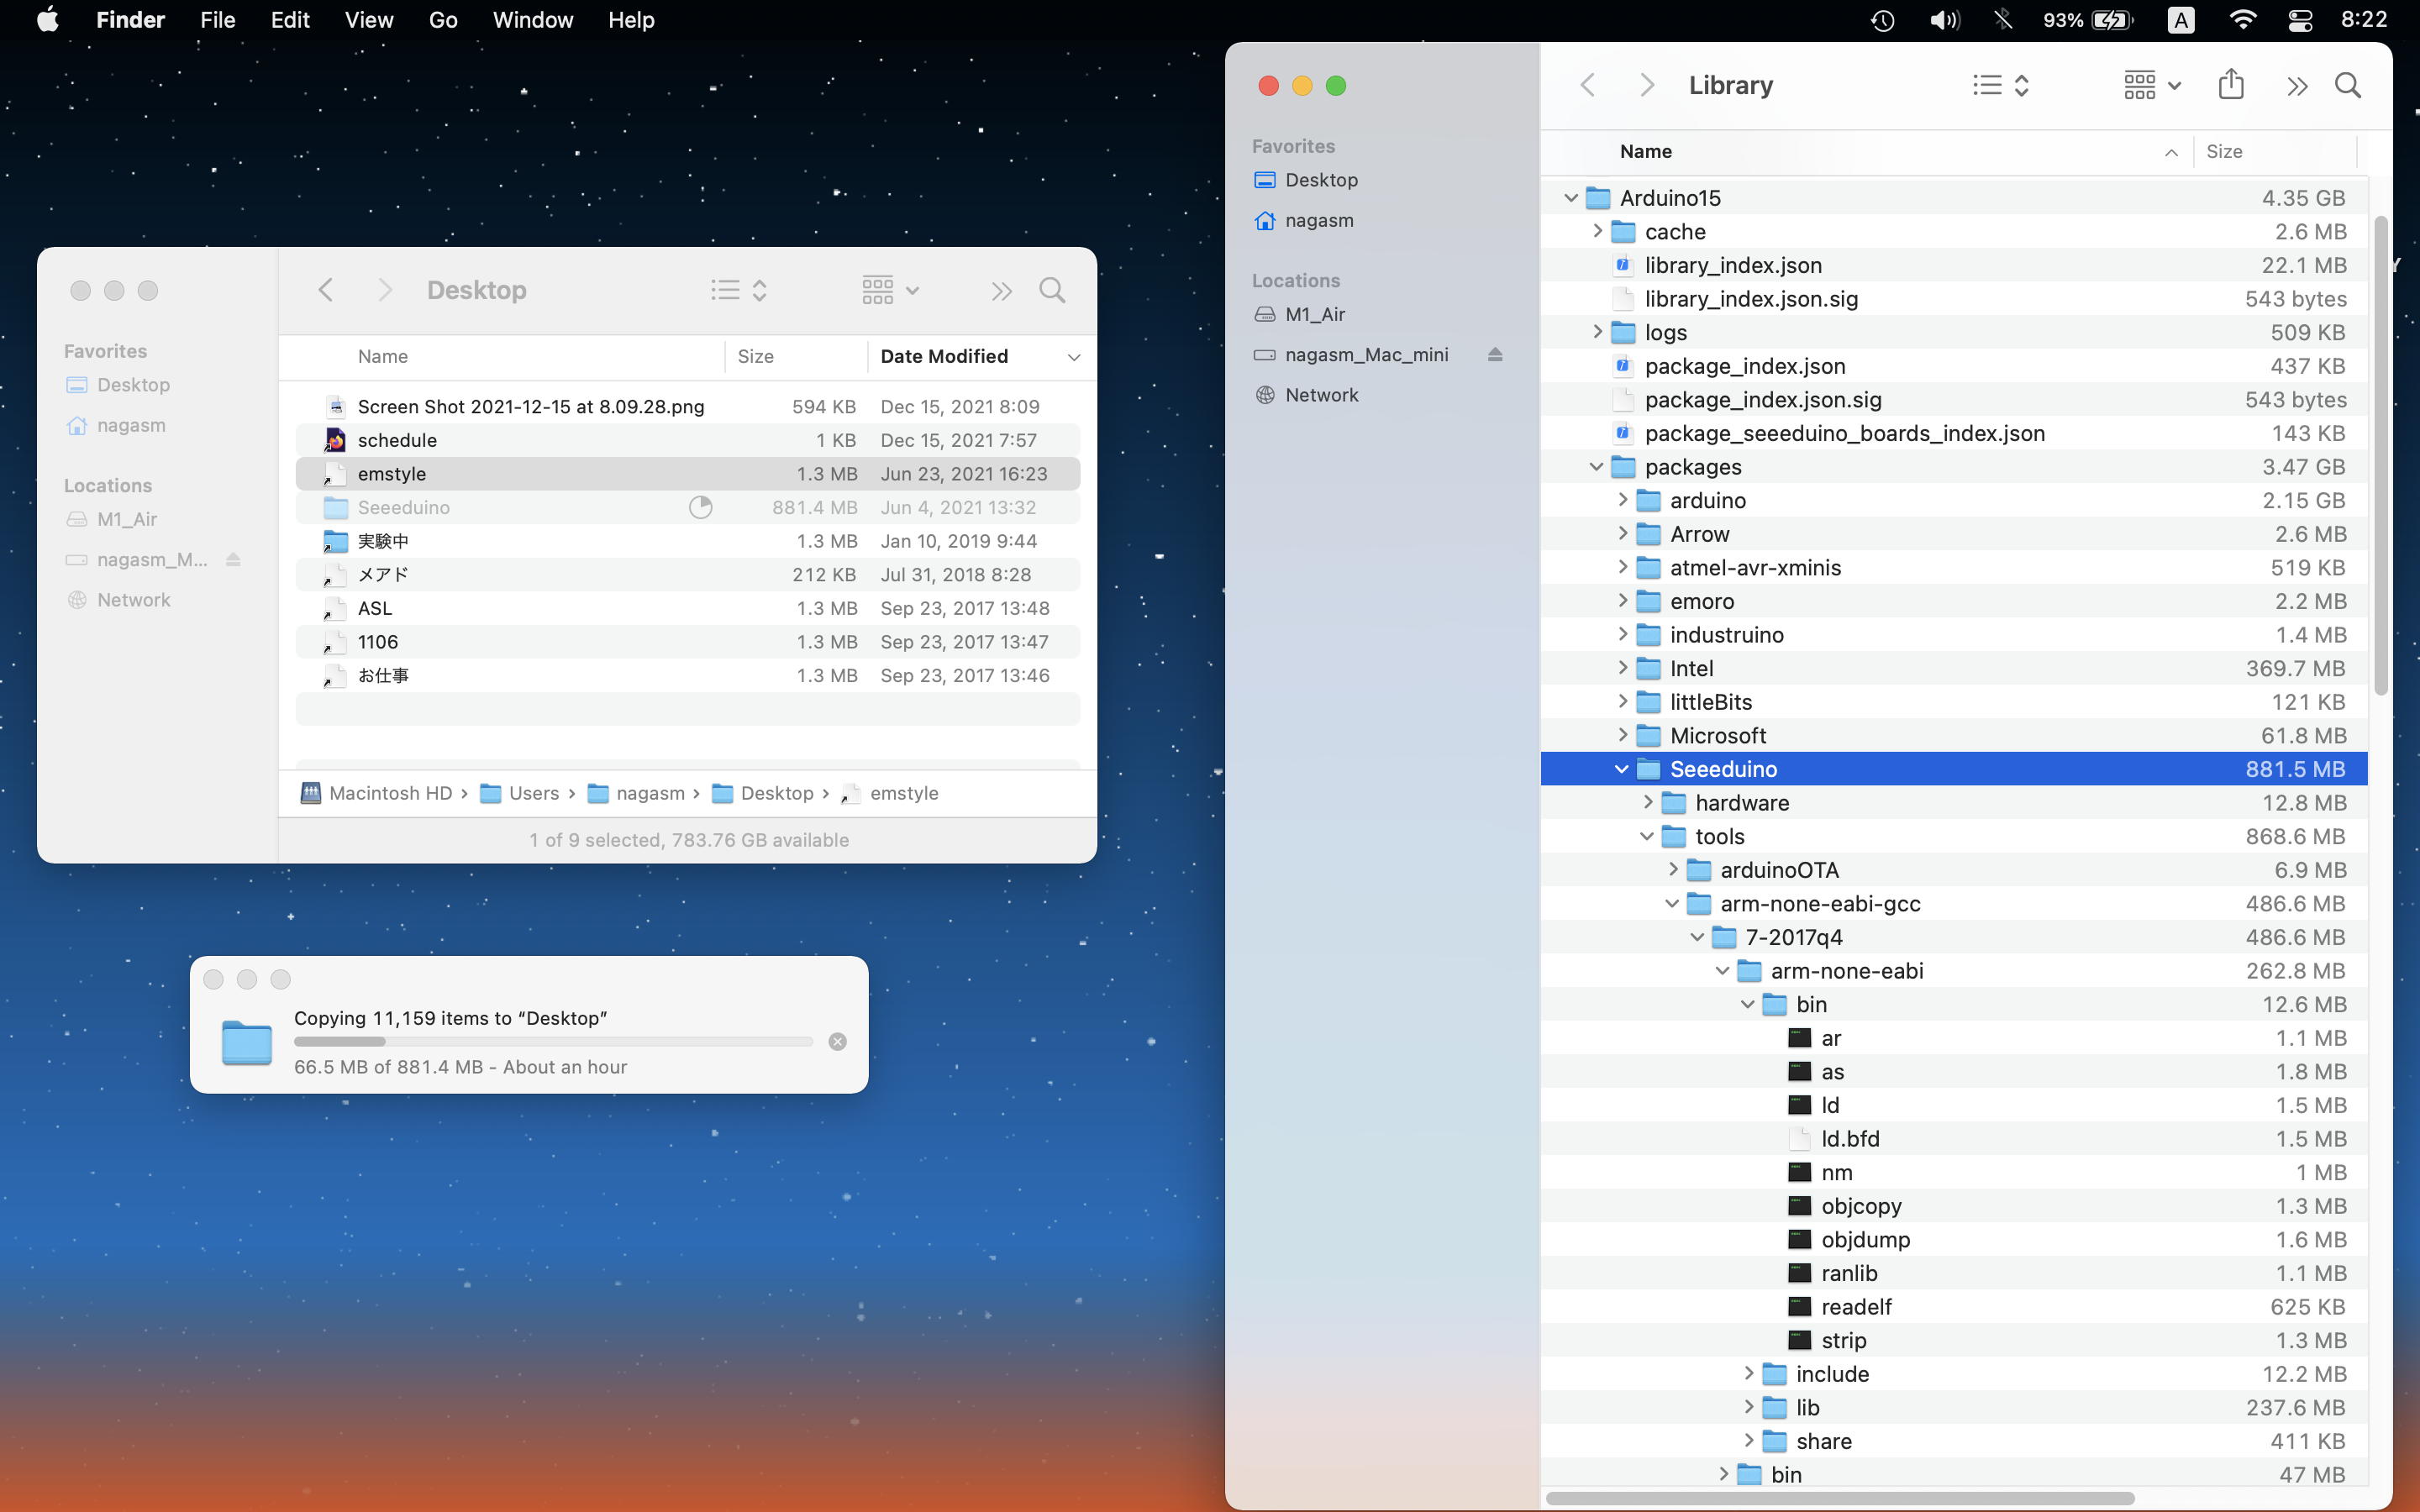Select Network in Library sidebar

click(x=1320, y=395)
